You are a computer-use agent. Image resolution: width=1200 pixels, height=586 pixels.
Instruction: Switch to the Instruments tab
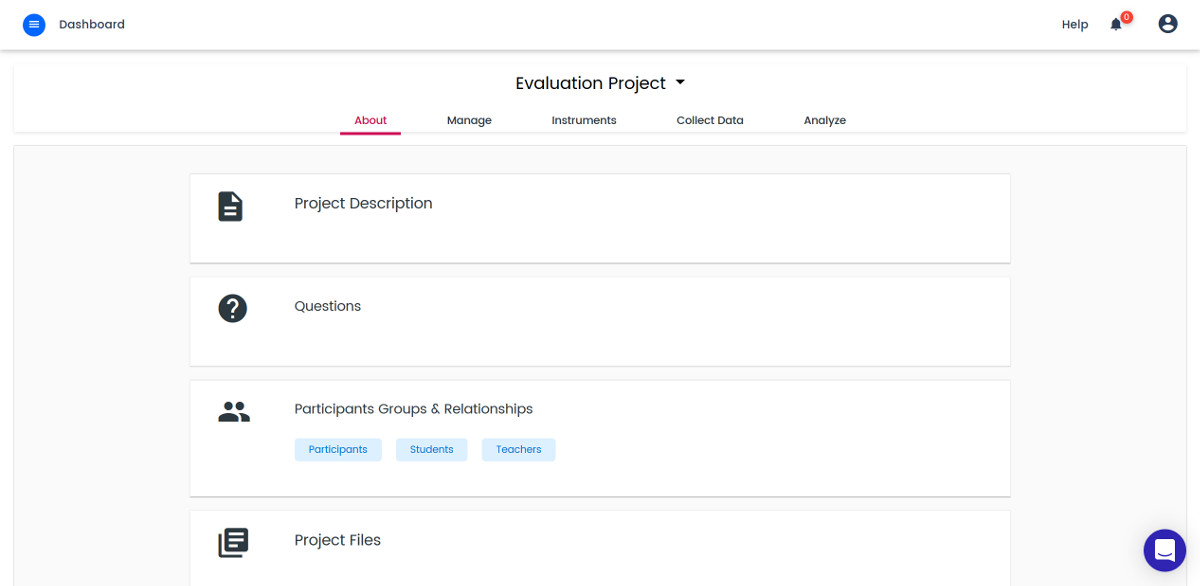pos(584,120)
